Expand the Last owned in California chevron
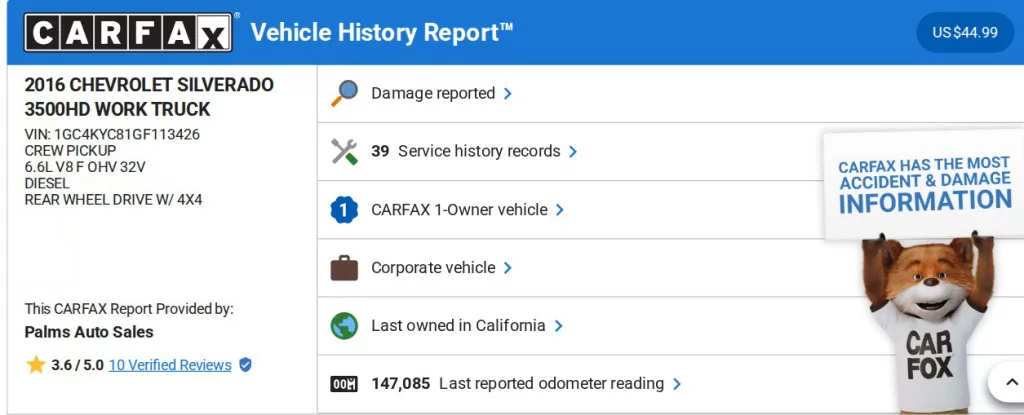The height and width of the screenshot is (415, 1024). click(558, 326)
